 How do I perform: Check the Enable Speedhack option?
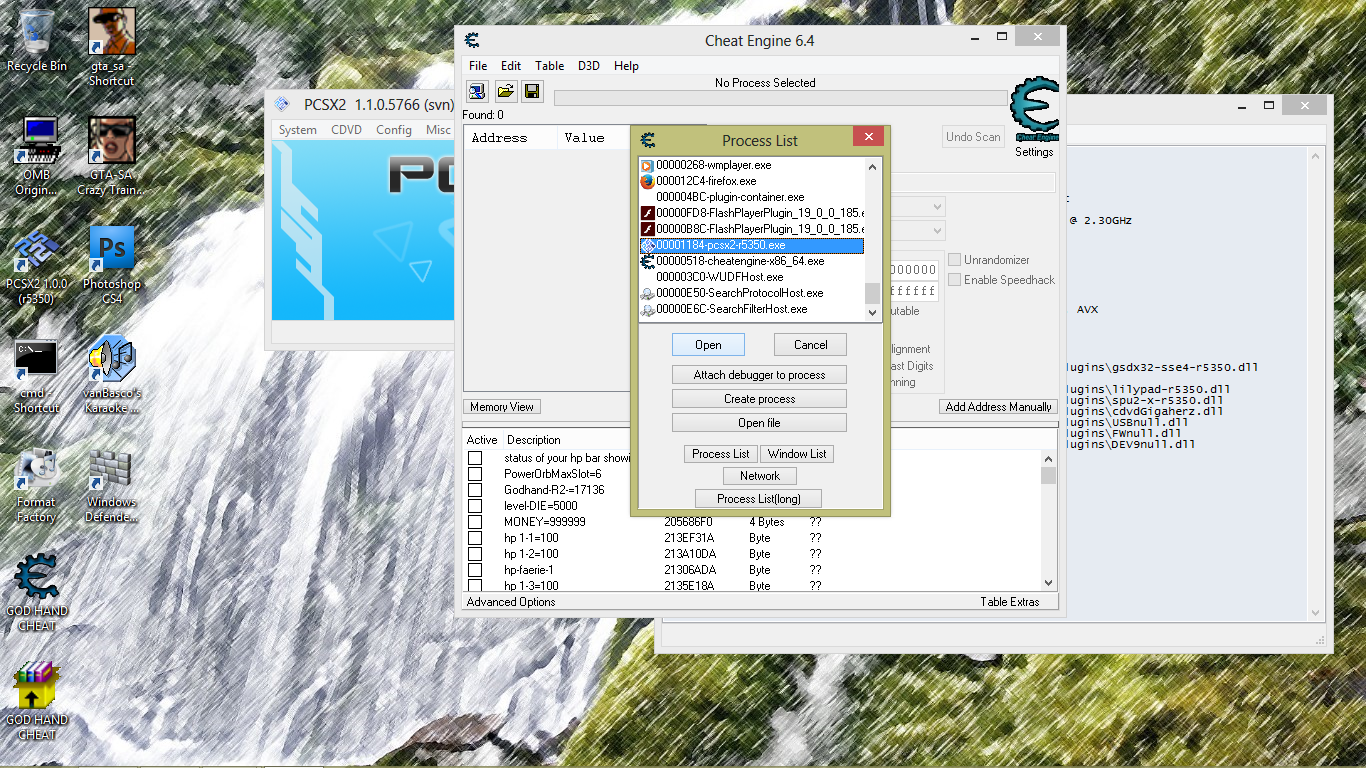click(x=954, y=280)
